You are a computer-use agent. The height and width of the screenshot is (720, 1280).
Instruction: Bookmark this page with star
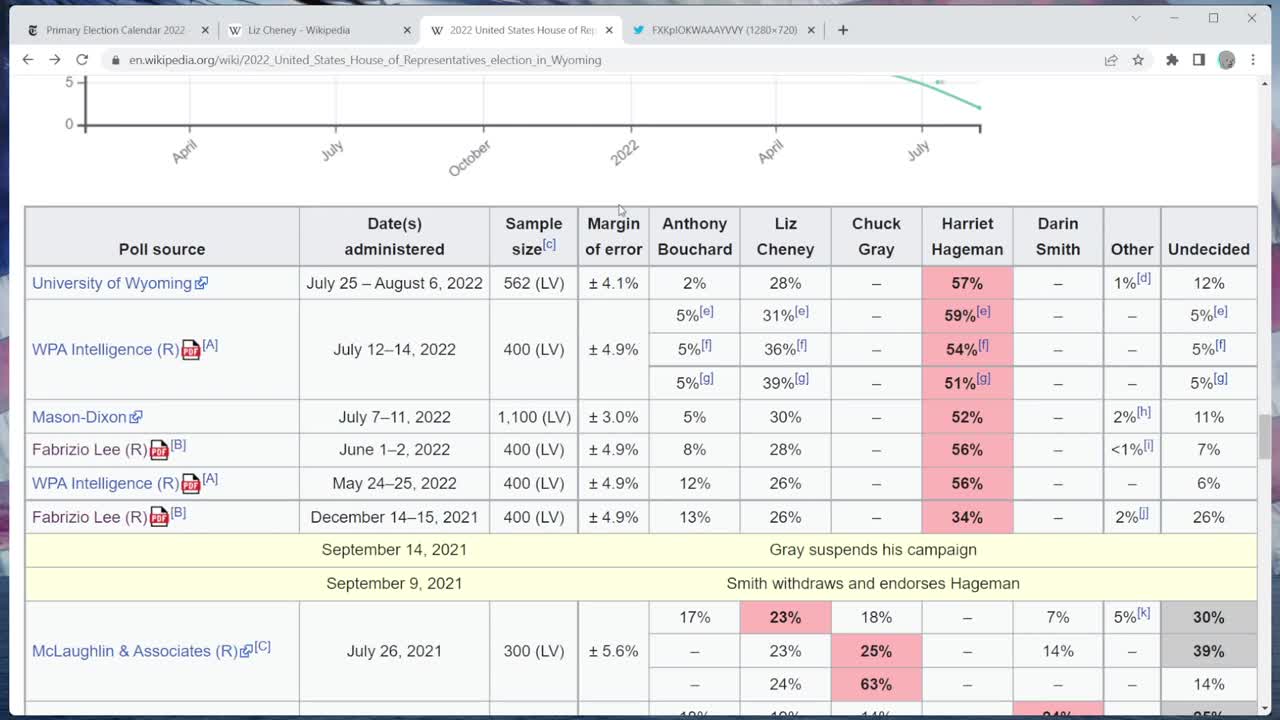click(1138, 60)
